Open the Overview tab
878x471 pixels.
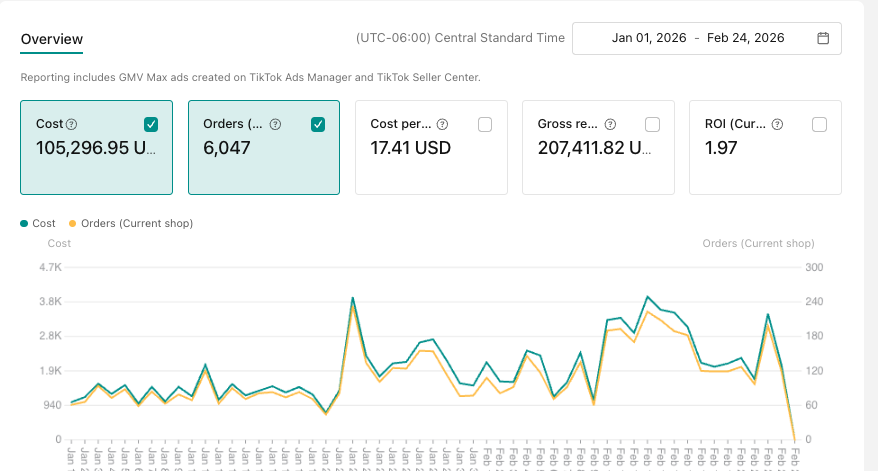point(52,39)
